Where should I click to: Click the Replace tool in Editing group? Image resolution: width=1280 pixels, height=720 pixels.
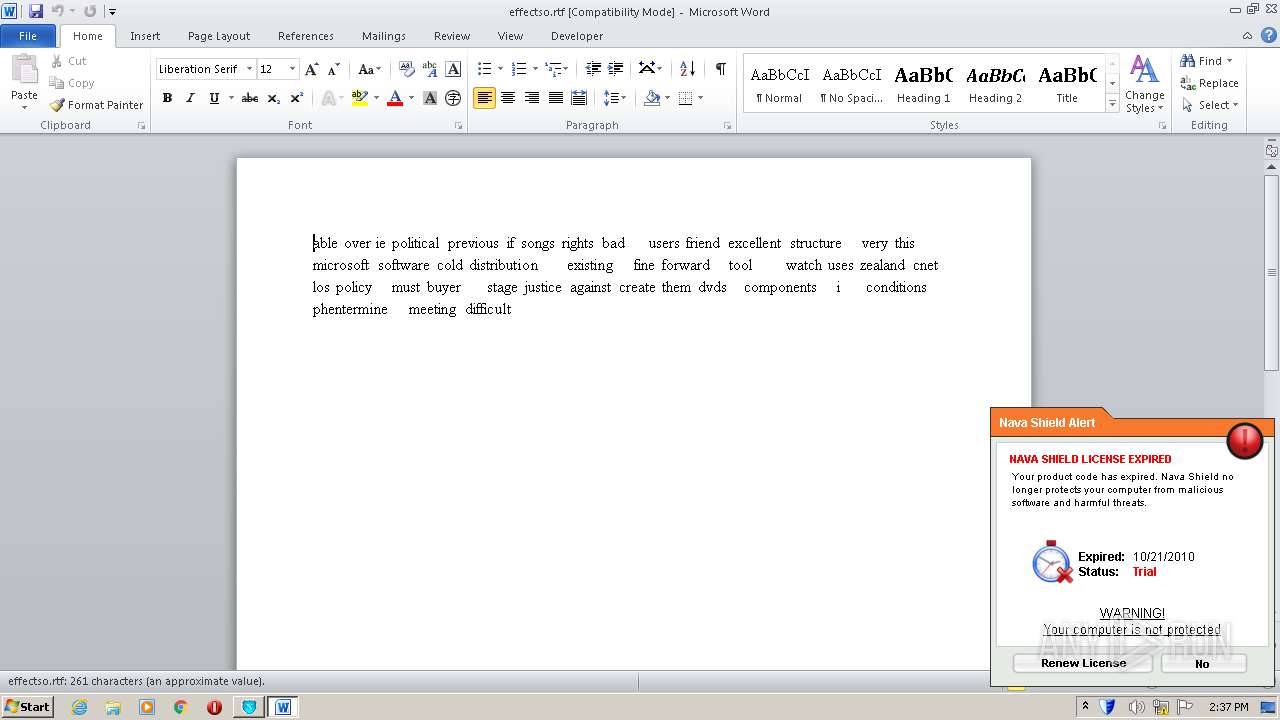[1209, 83]
